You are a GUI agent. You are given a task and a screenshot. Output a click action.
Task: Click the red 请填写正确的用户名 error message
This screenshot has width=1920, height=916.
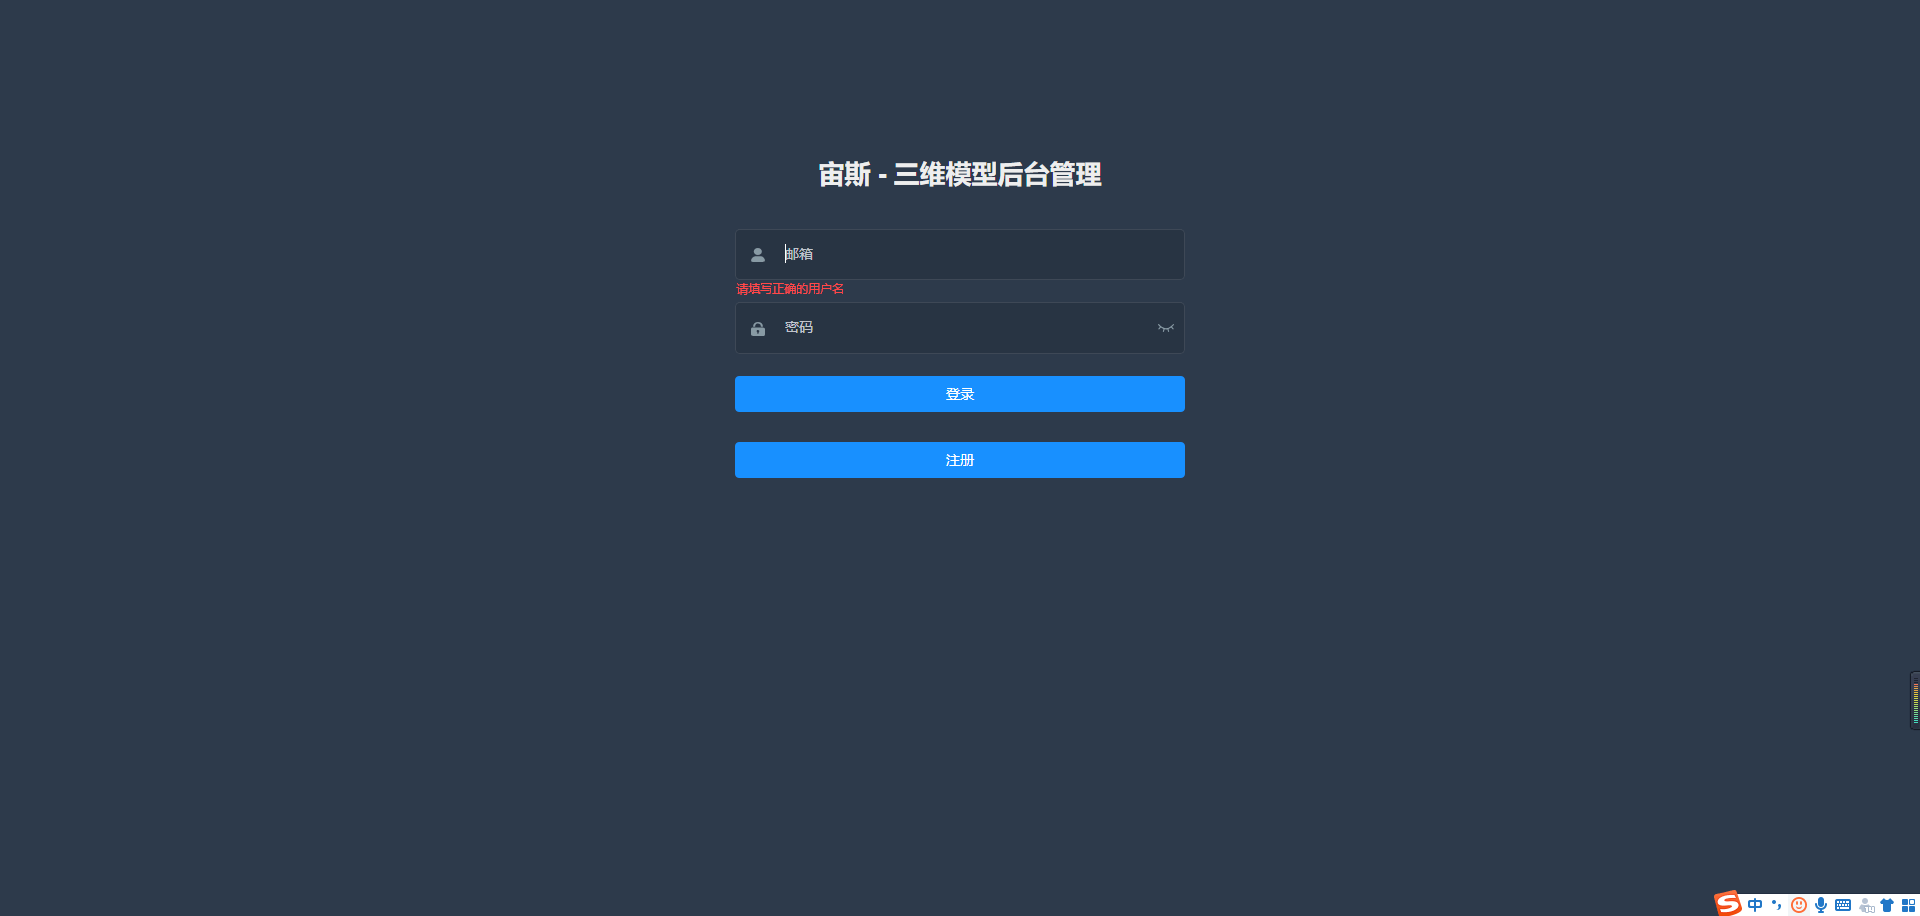tap(790, 289)
